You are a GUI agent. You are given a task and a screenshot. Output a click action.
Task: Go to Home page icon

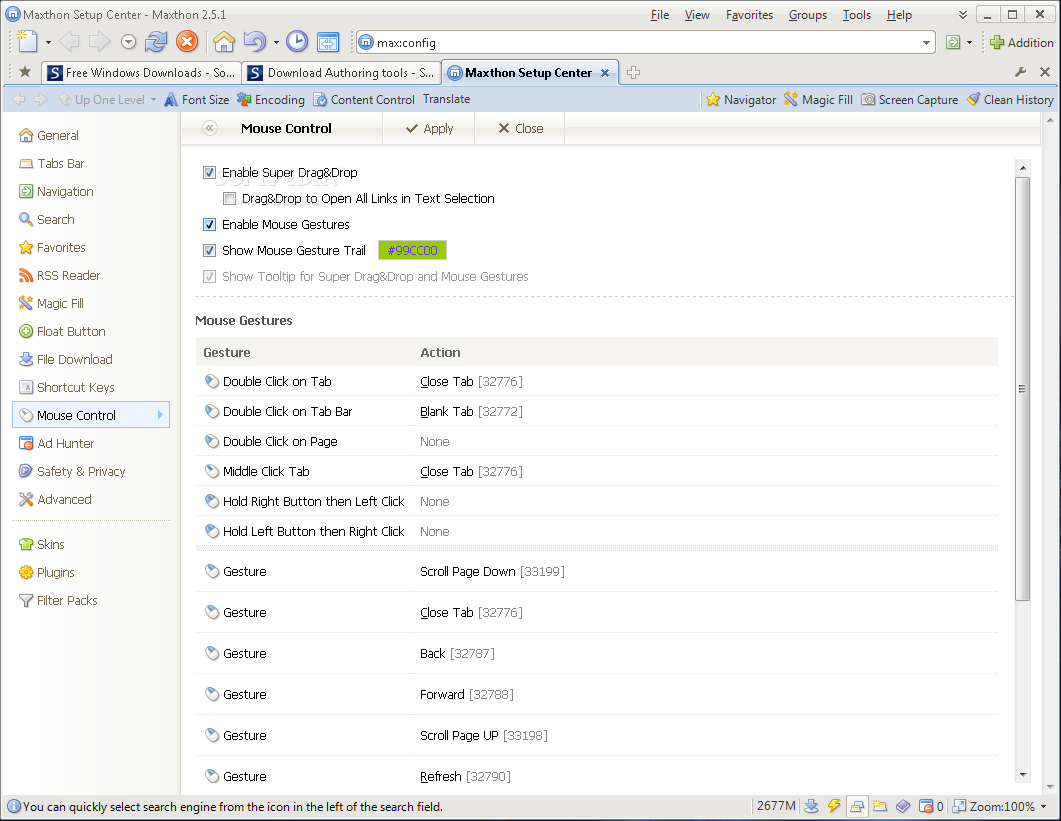click(x=224, y=42)
